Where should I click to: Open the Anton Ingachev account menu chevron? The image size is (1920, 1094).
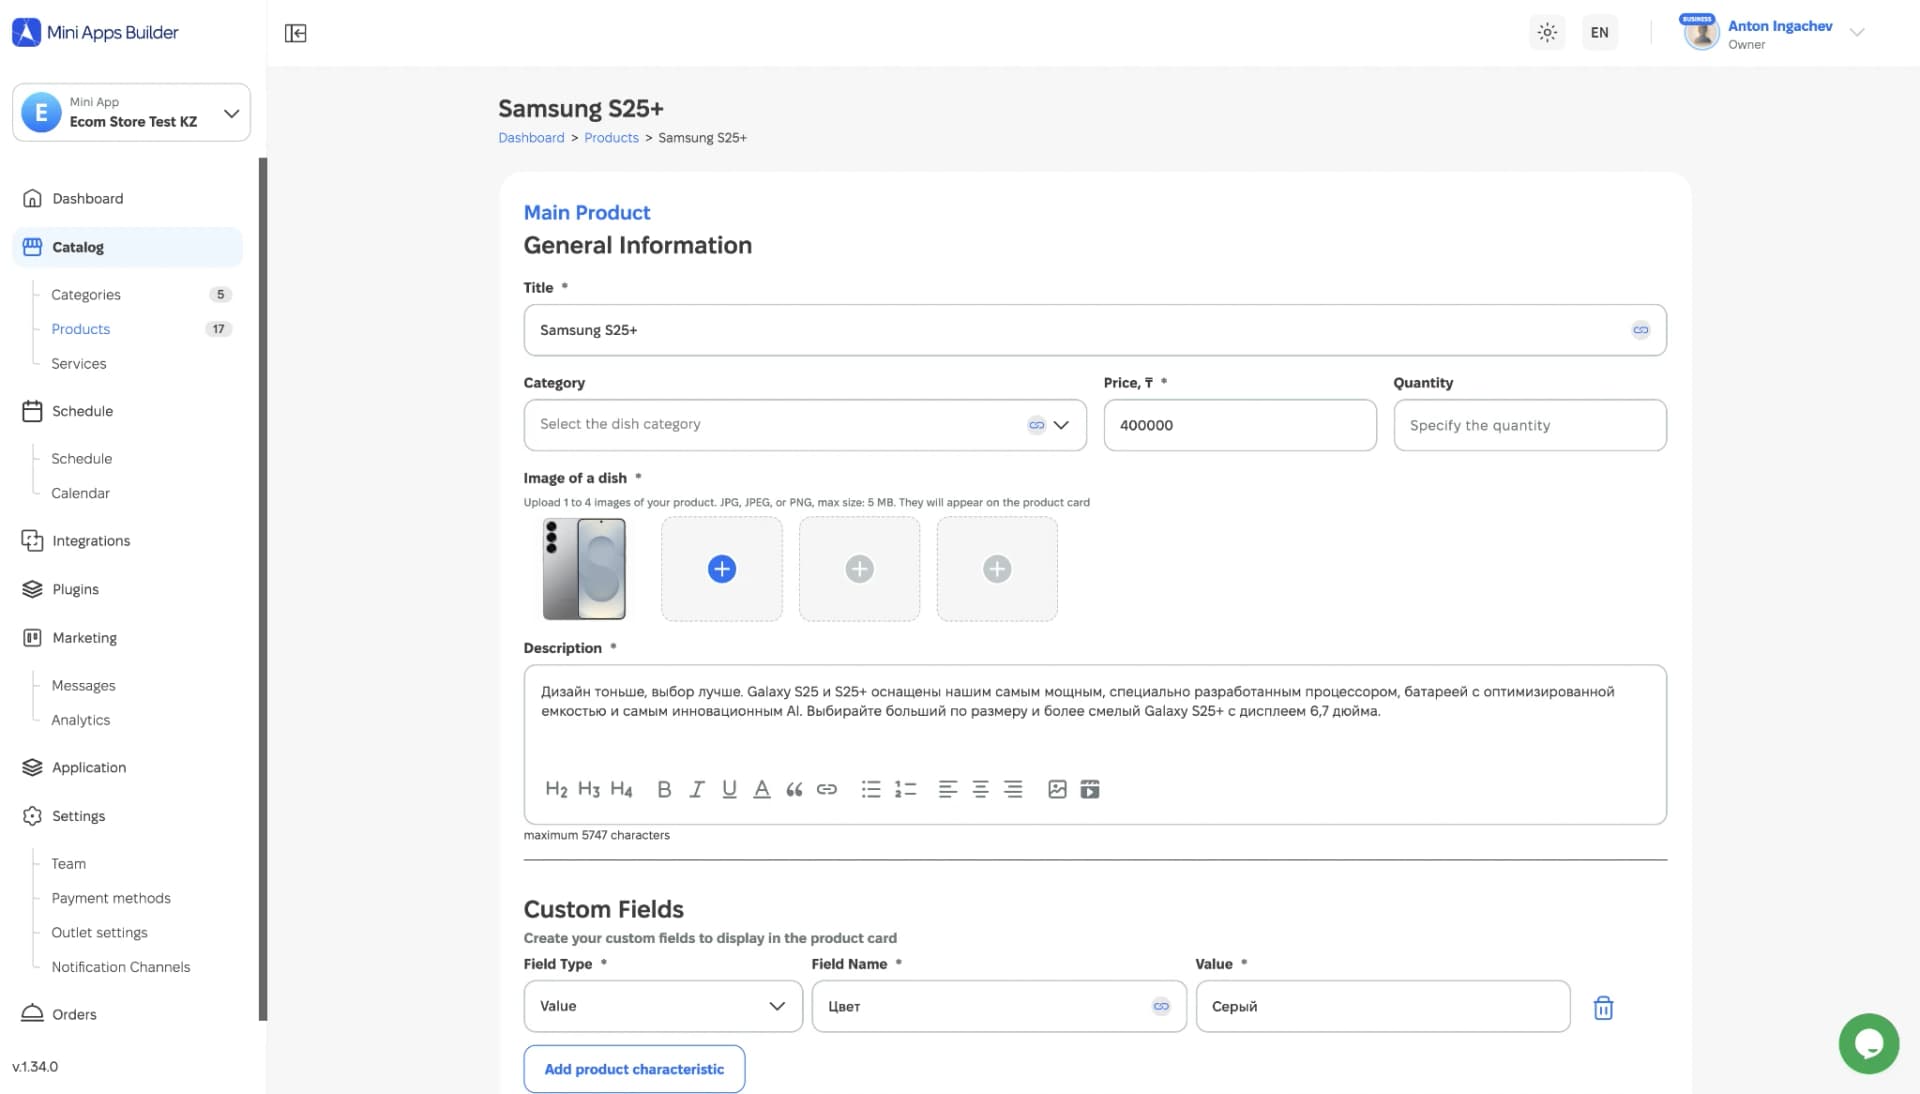pos(1857,32)
